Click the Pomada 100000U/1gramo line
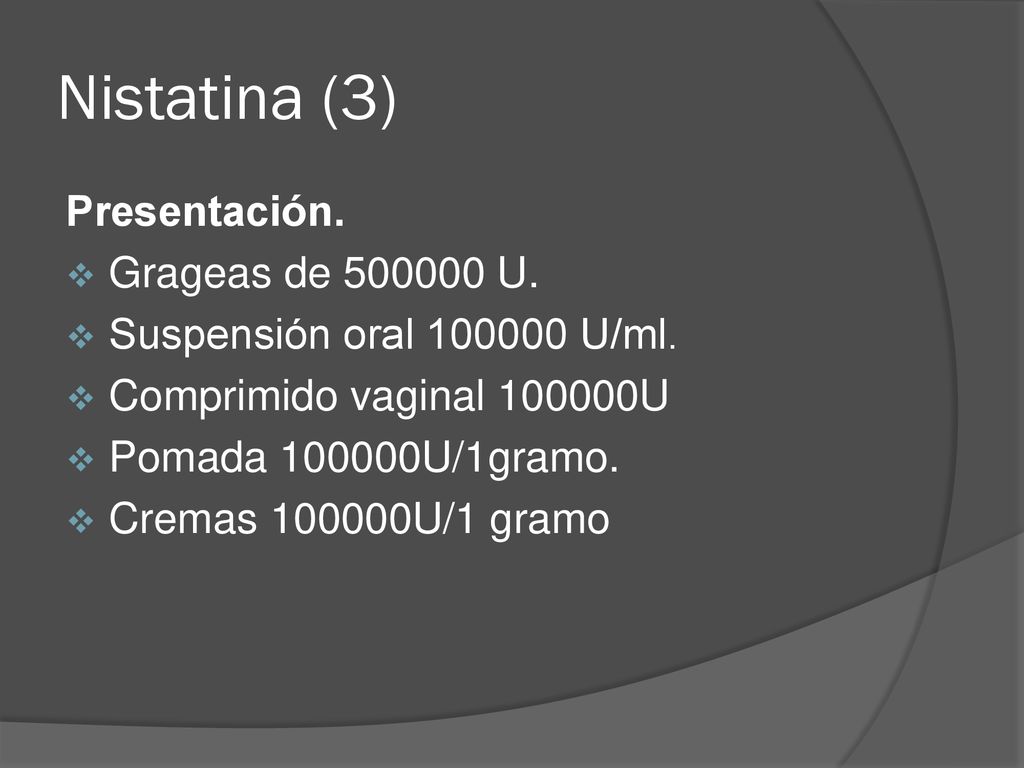 (364, 457)
